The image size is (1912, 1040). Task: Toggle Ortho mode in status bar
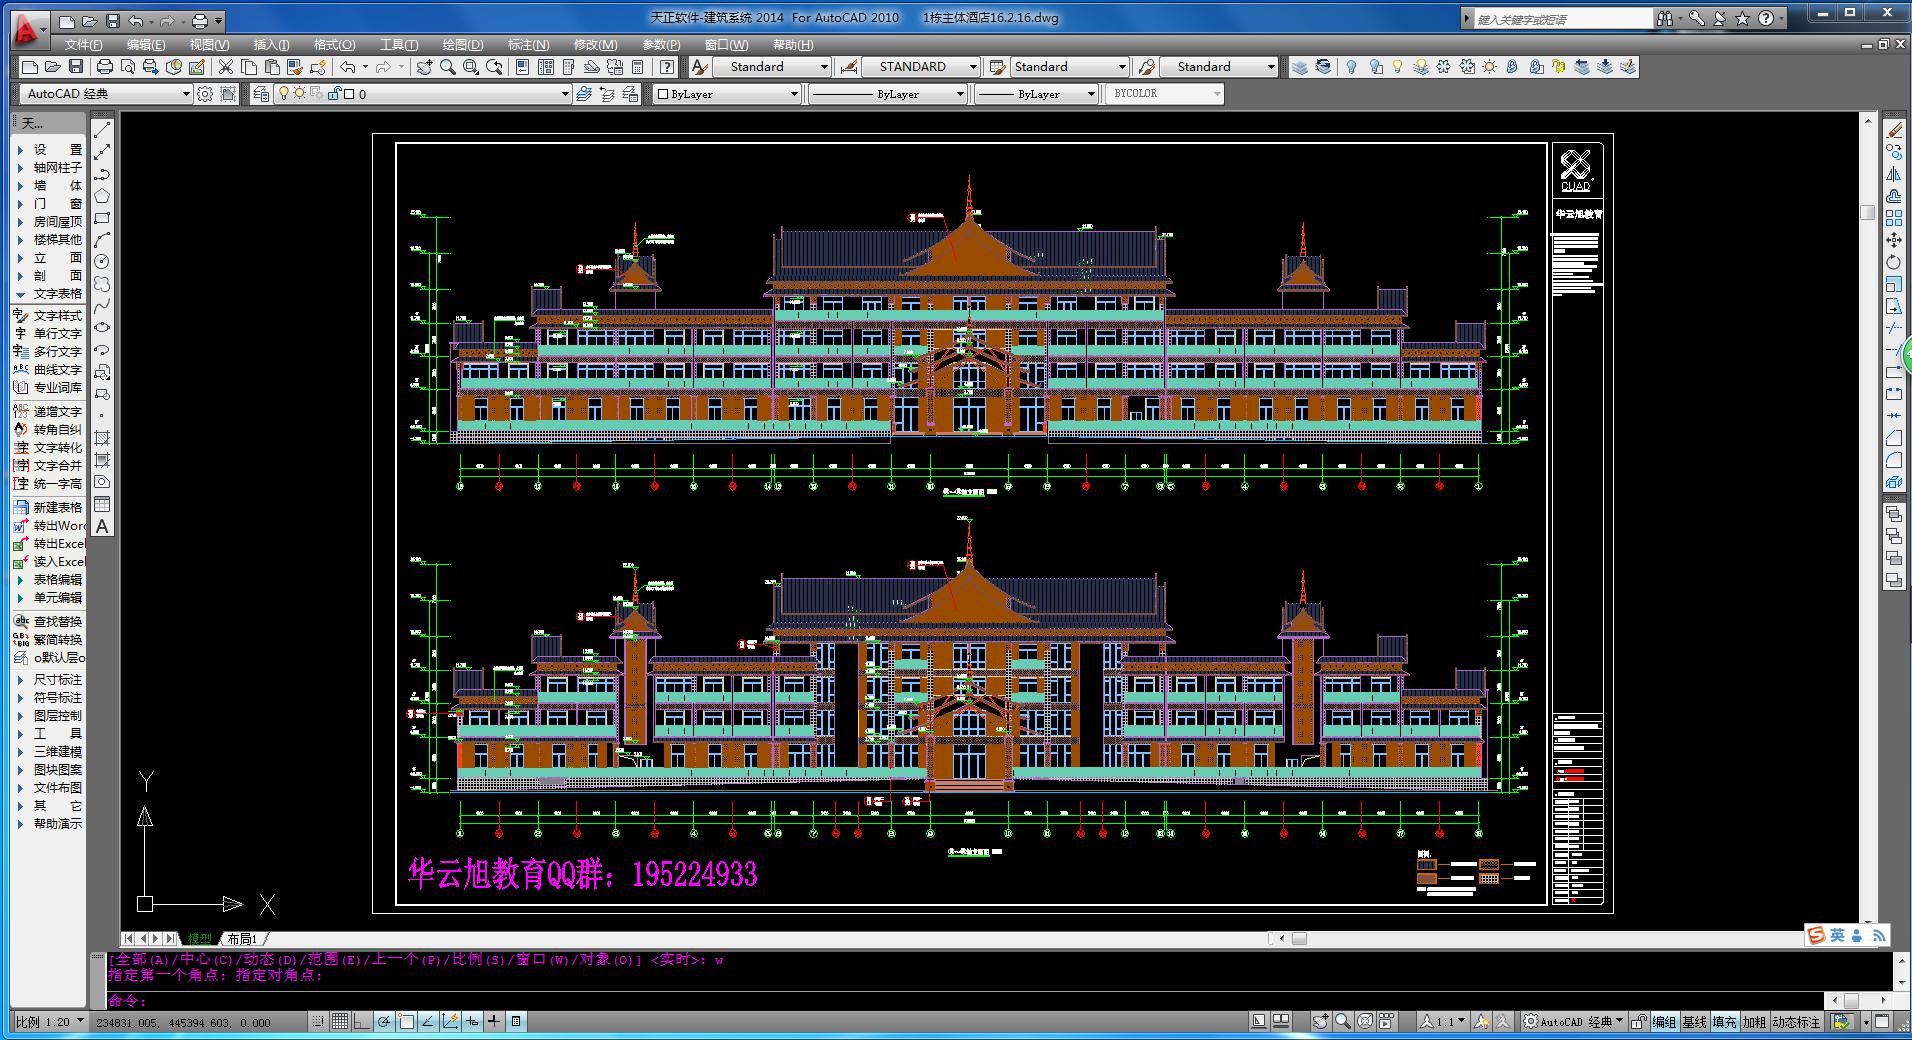[361, 1021]
